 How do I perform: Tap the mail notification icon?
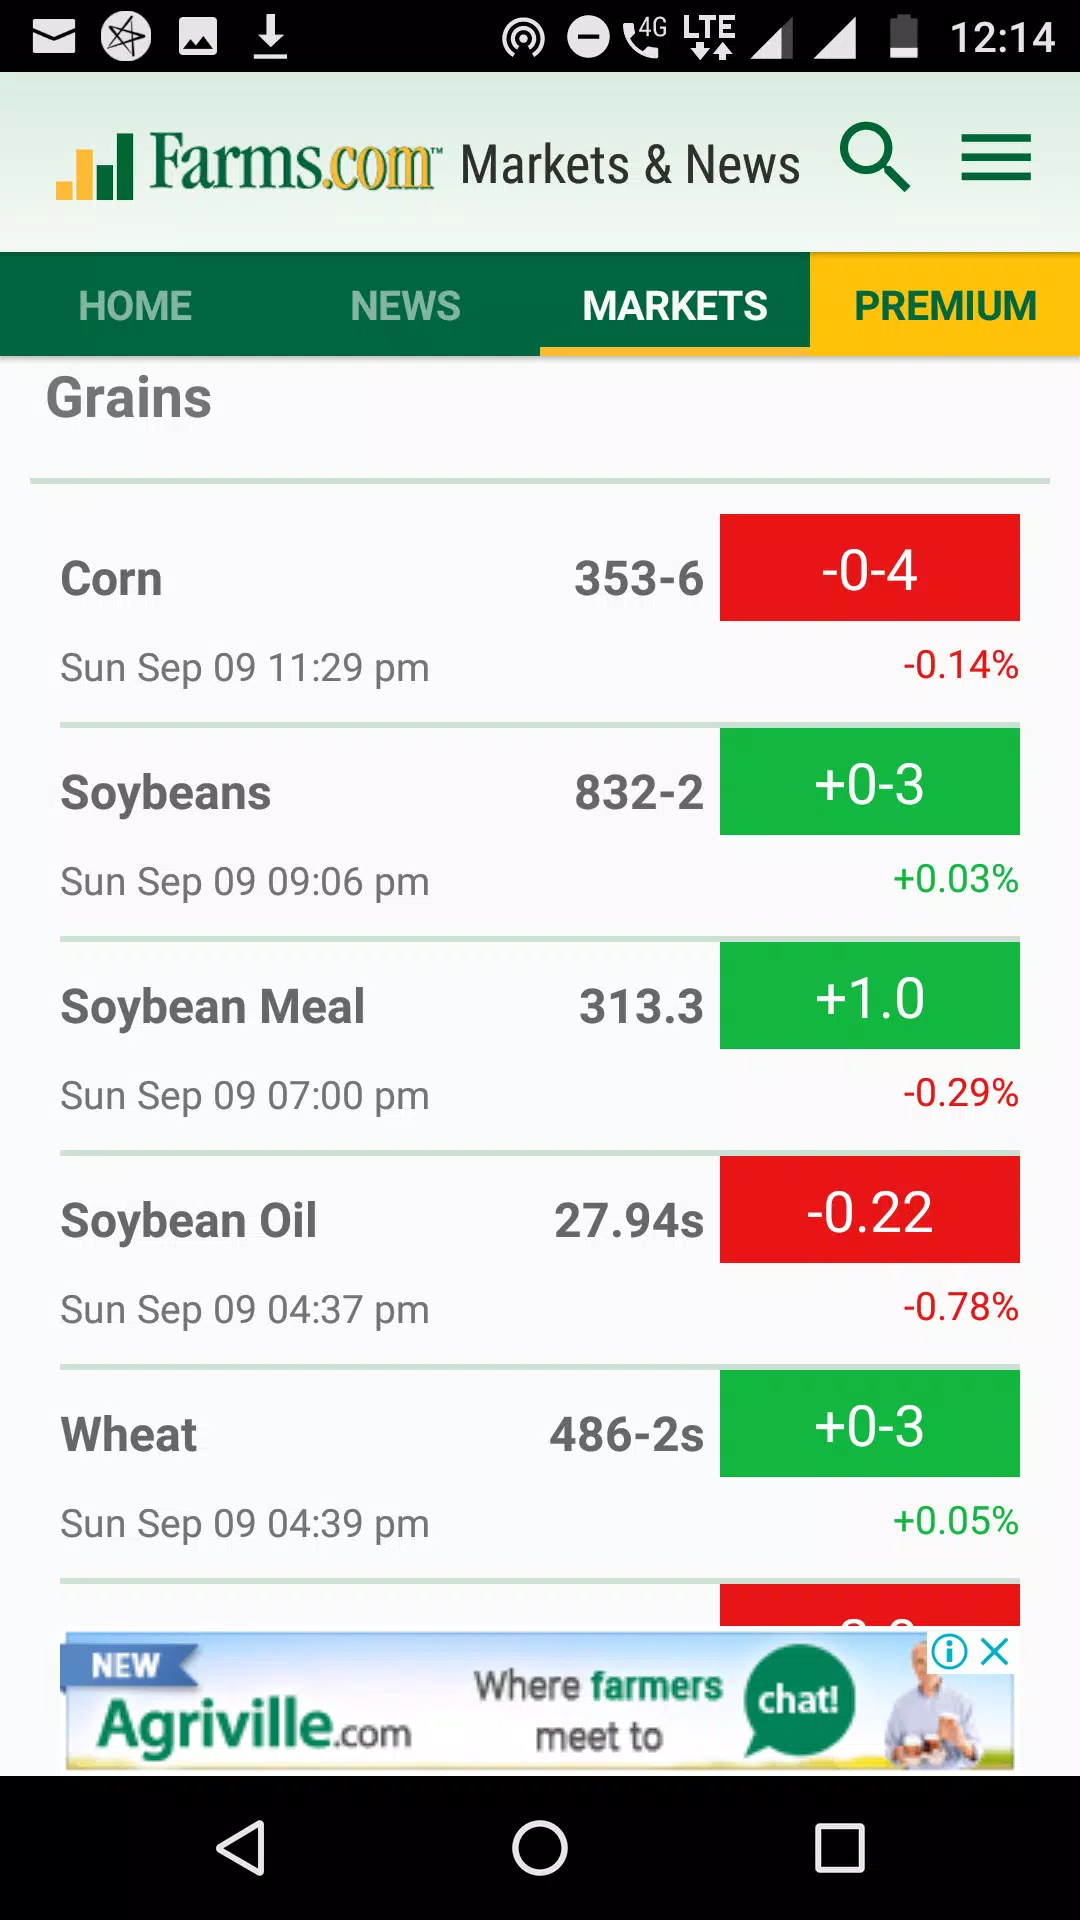click(54, 37)
